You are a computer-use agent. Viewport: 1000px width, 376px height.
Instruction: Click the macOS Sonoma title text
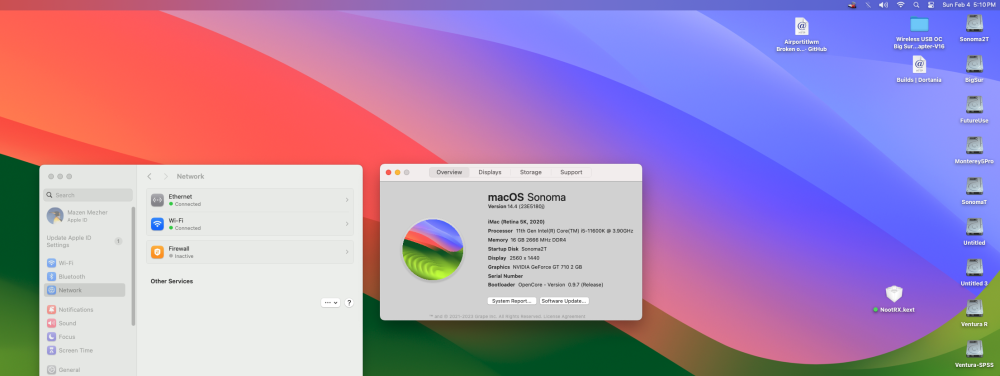tap(527, 197)
